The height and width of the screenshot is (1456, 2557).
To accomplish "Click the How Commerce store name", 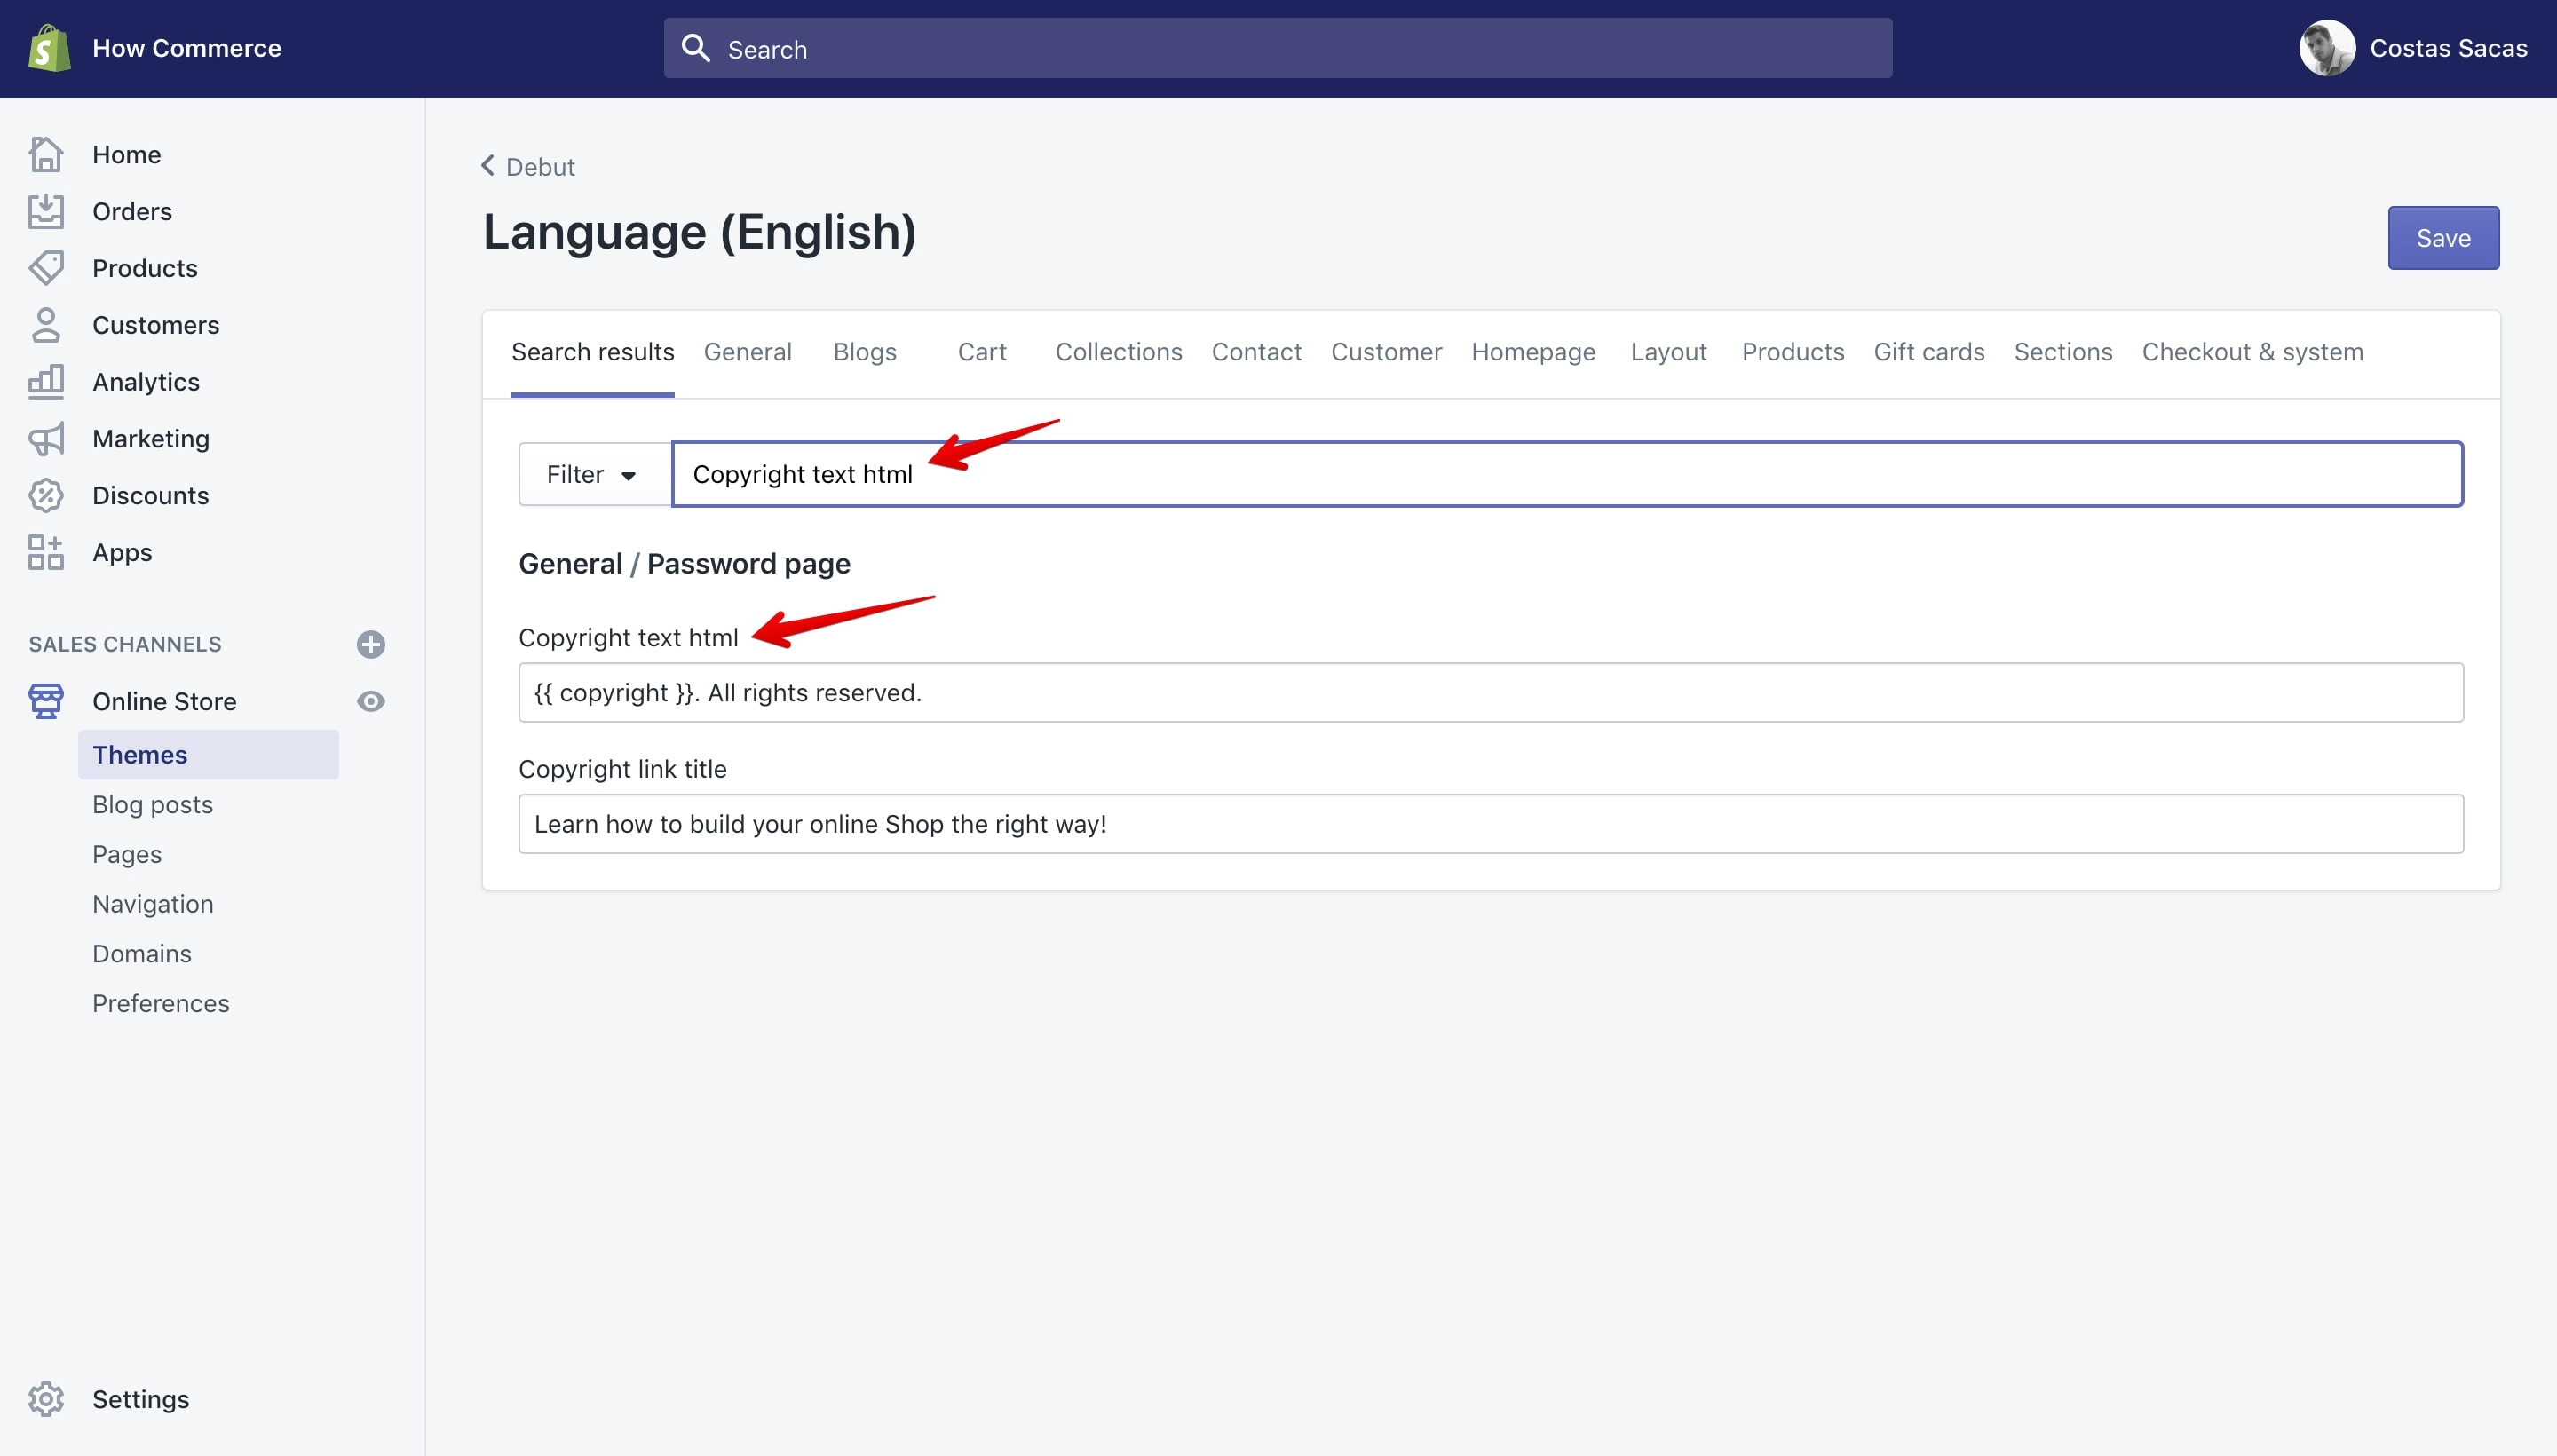I will (187, 48).
